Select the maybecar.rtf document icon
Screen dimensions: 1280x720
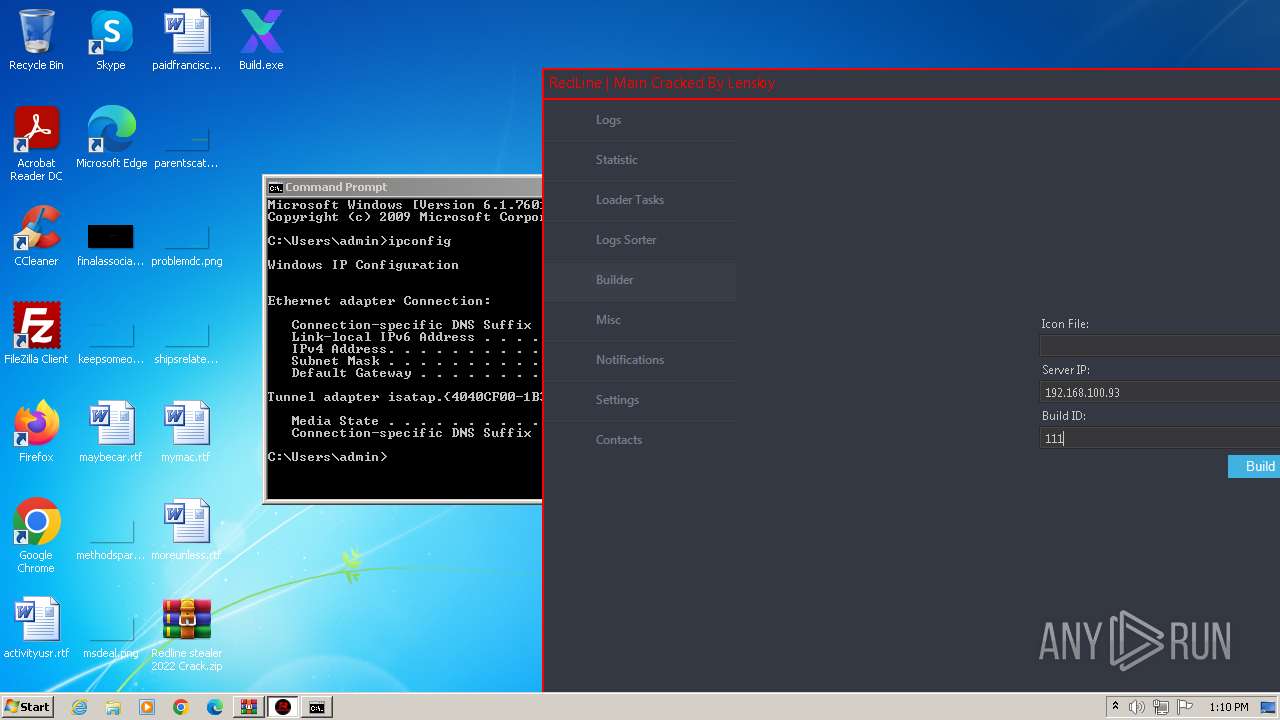(111, 431)
